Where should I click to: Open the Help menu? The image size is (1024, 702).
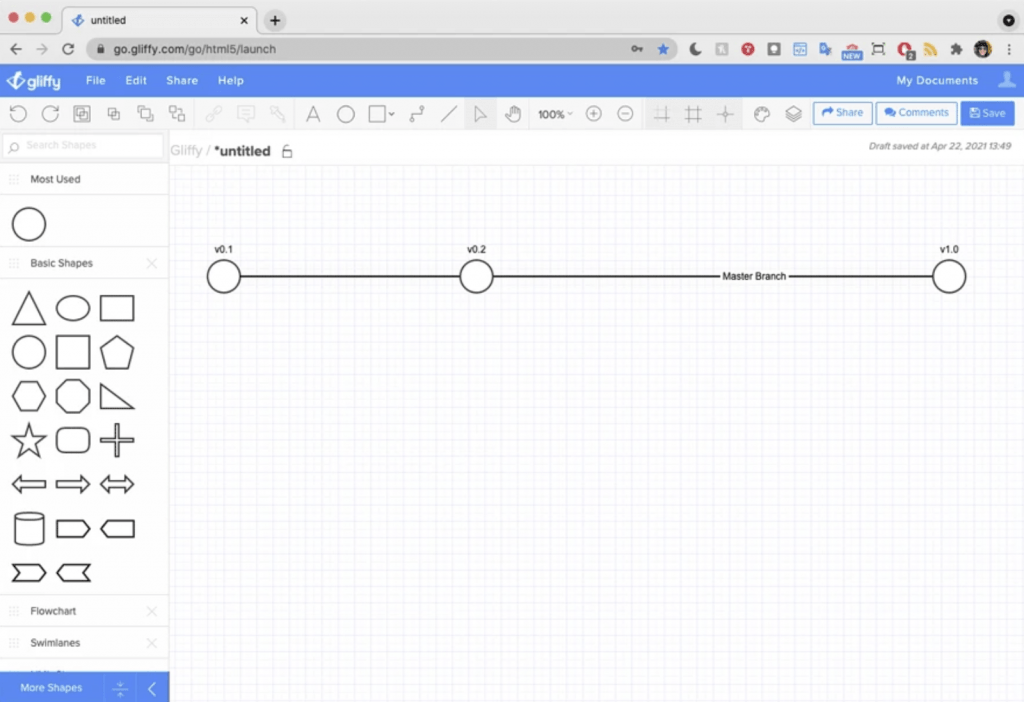click(231, 80)
